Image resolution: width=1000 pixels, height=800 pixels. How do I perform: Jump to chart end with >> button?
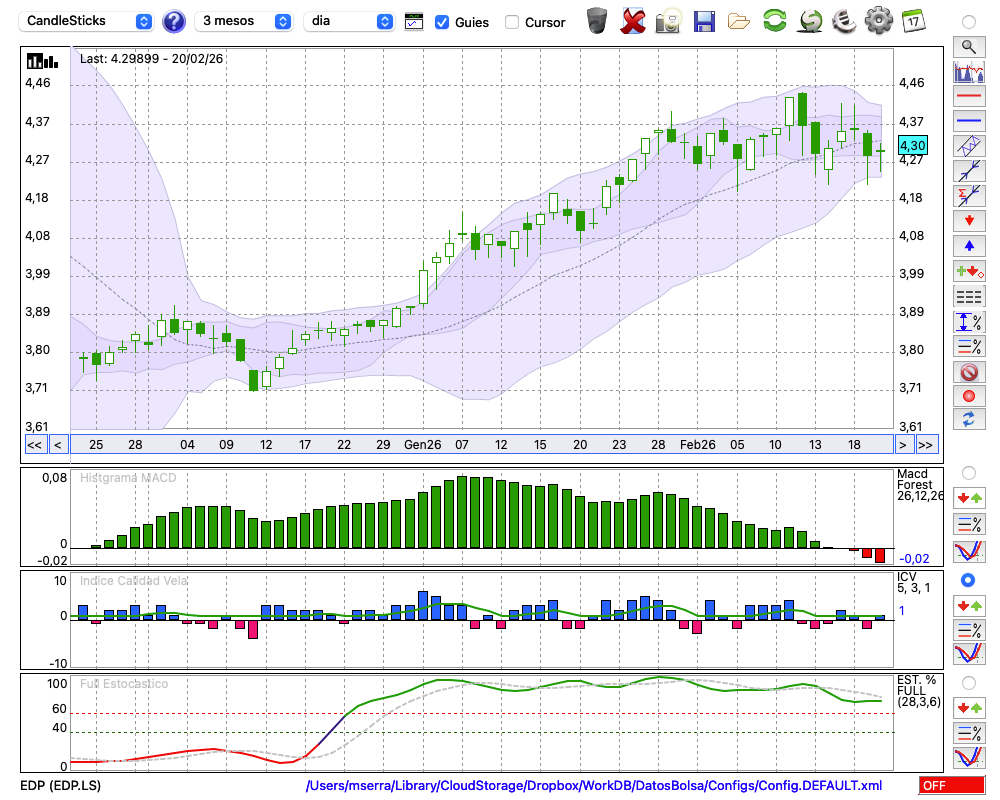point(926,445)
